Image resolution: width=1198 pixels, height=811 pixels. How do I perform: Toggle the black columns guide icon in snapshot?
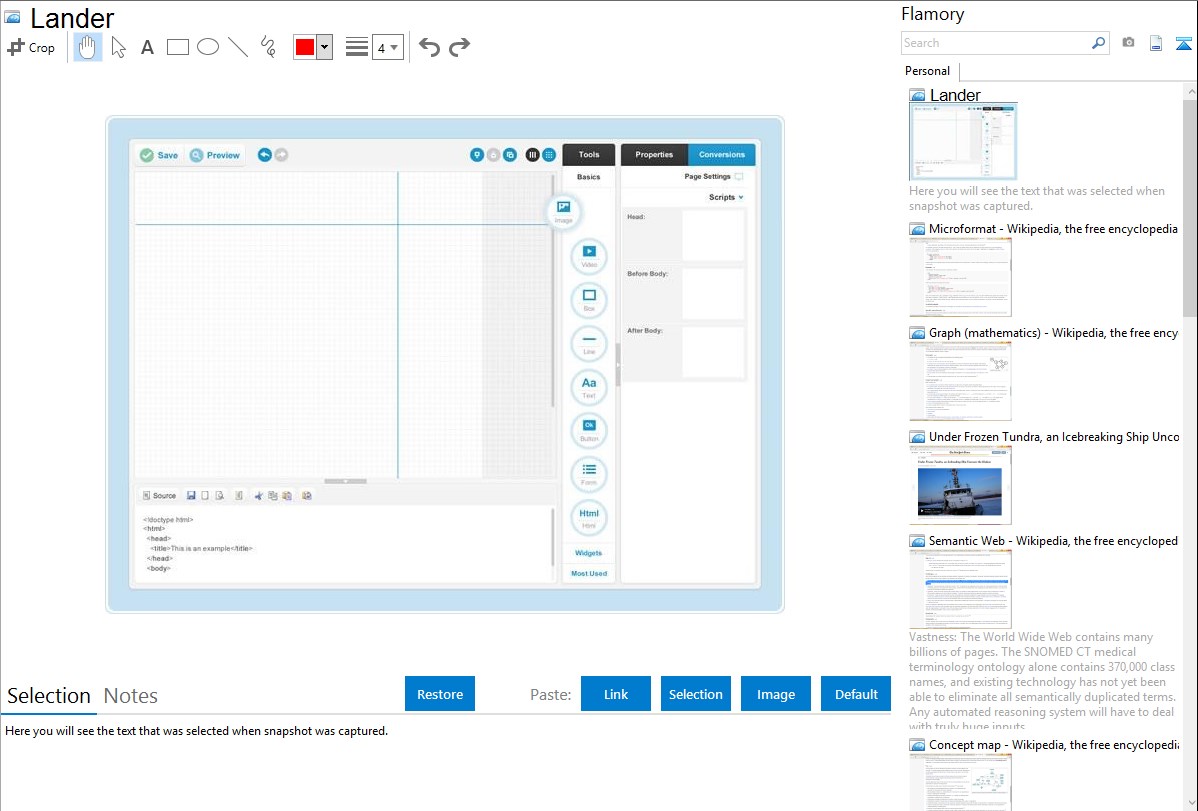[533, 155]
